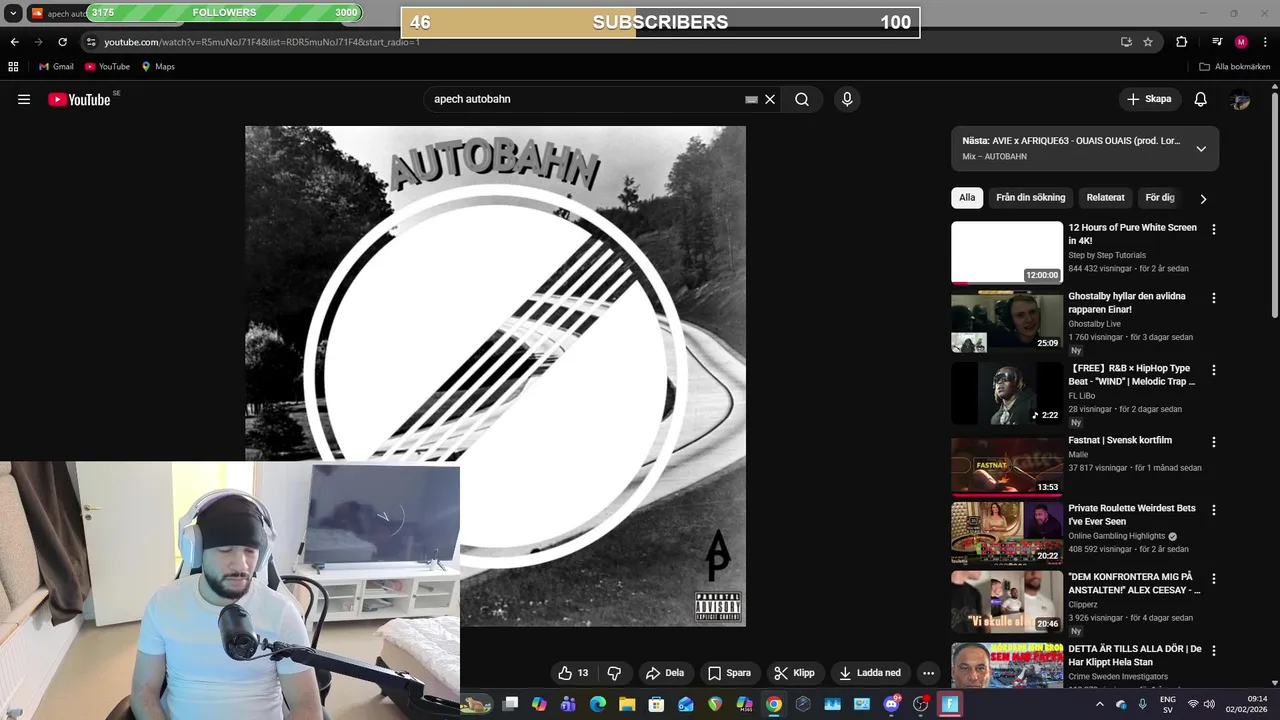This screenshot has width=1280, height=720.
Task: Select the Från din sökning chip
Action: pos(1031,198)
